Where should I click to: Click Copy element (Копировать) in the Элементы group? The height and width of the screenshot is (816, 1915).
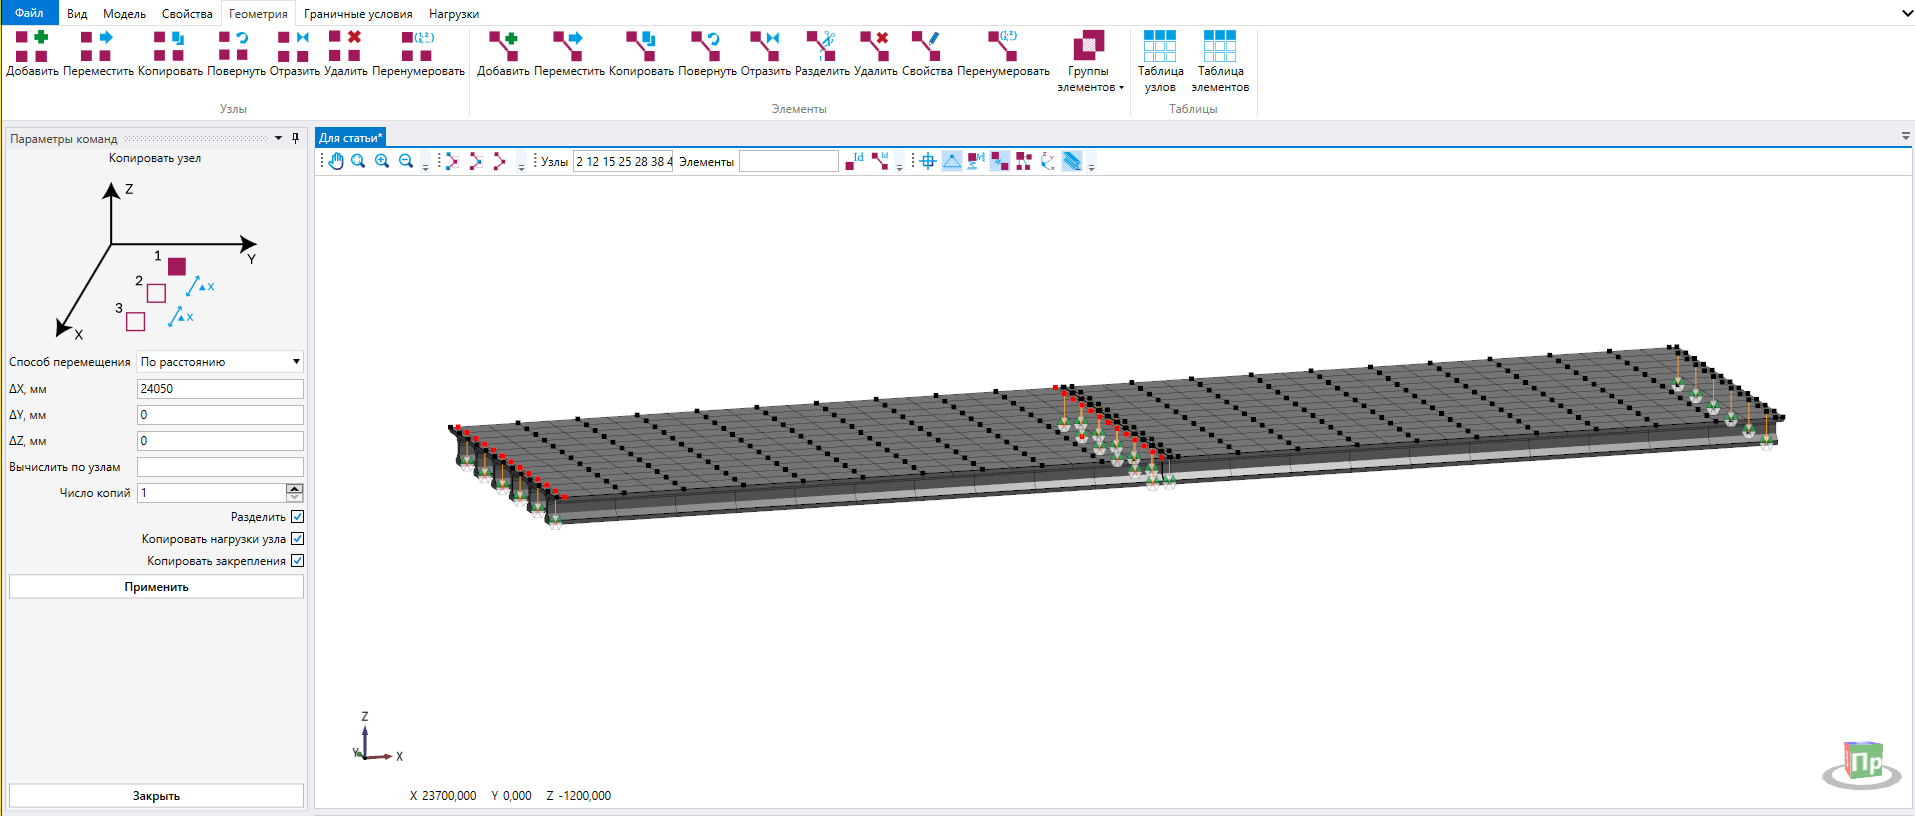[x=641, y=54]
